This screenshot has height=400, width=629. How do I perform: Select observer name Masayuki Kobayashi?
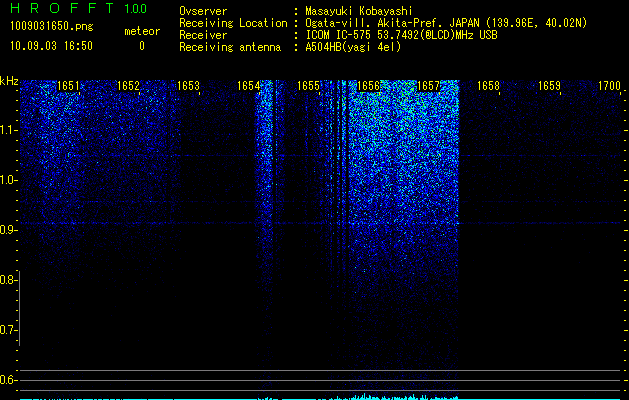359,11
